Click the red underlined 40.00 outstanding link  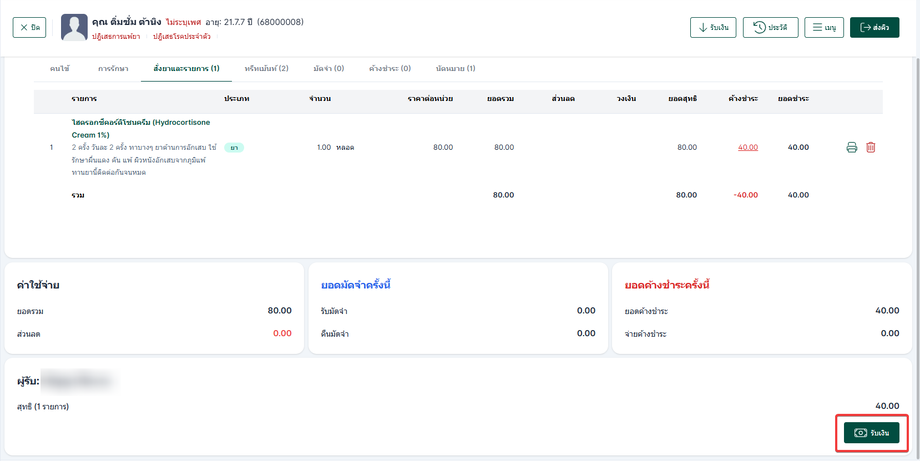(x=748, y=147)
